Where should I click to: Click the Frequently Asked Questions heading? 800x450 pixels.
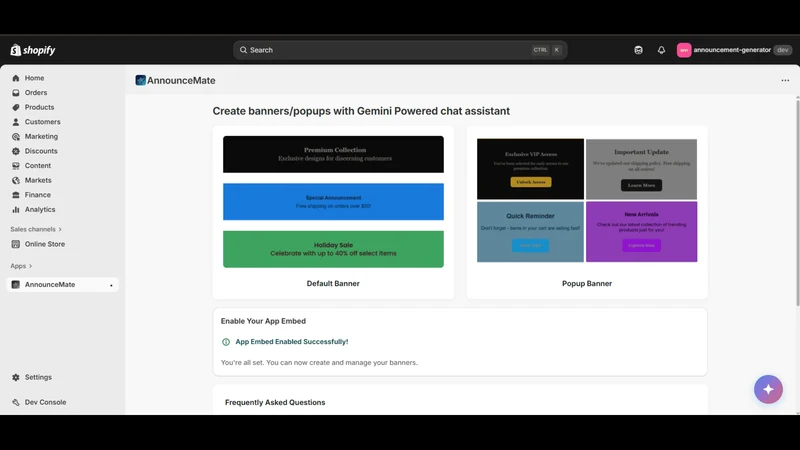pyautogui.click(x=275, y=402)
